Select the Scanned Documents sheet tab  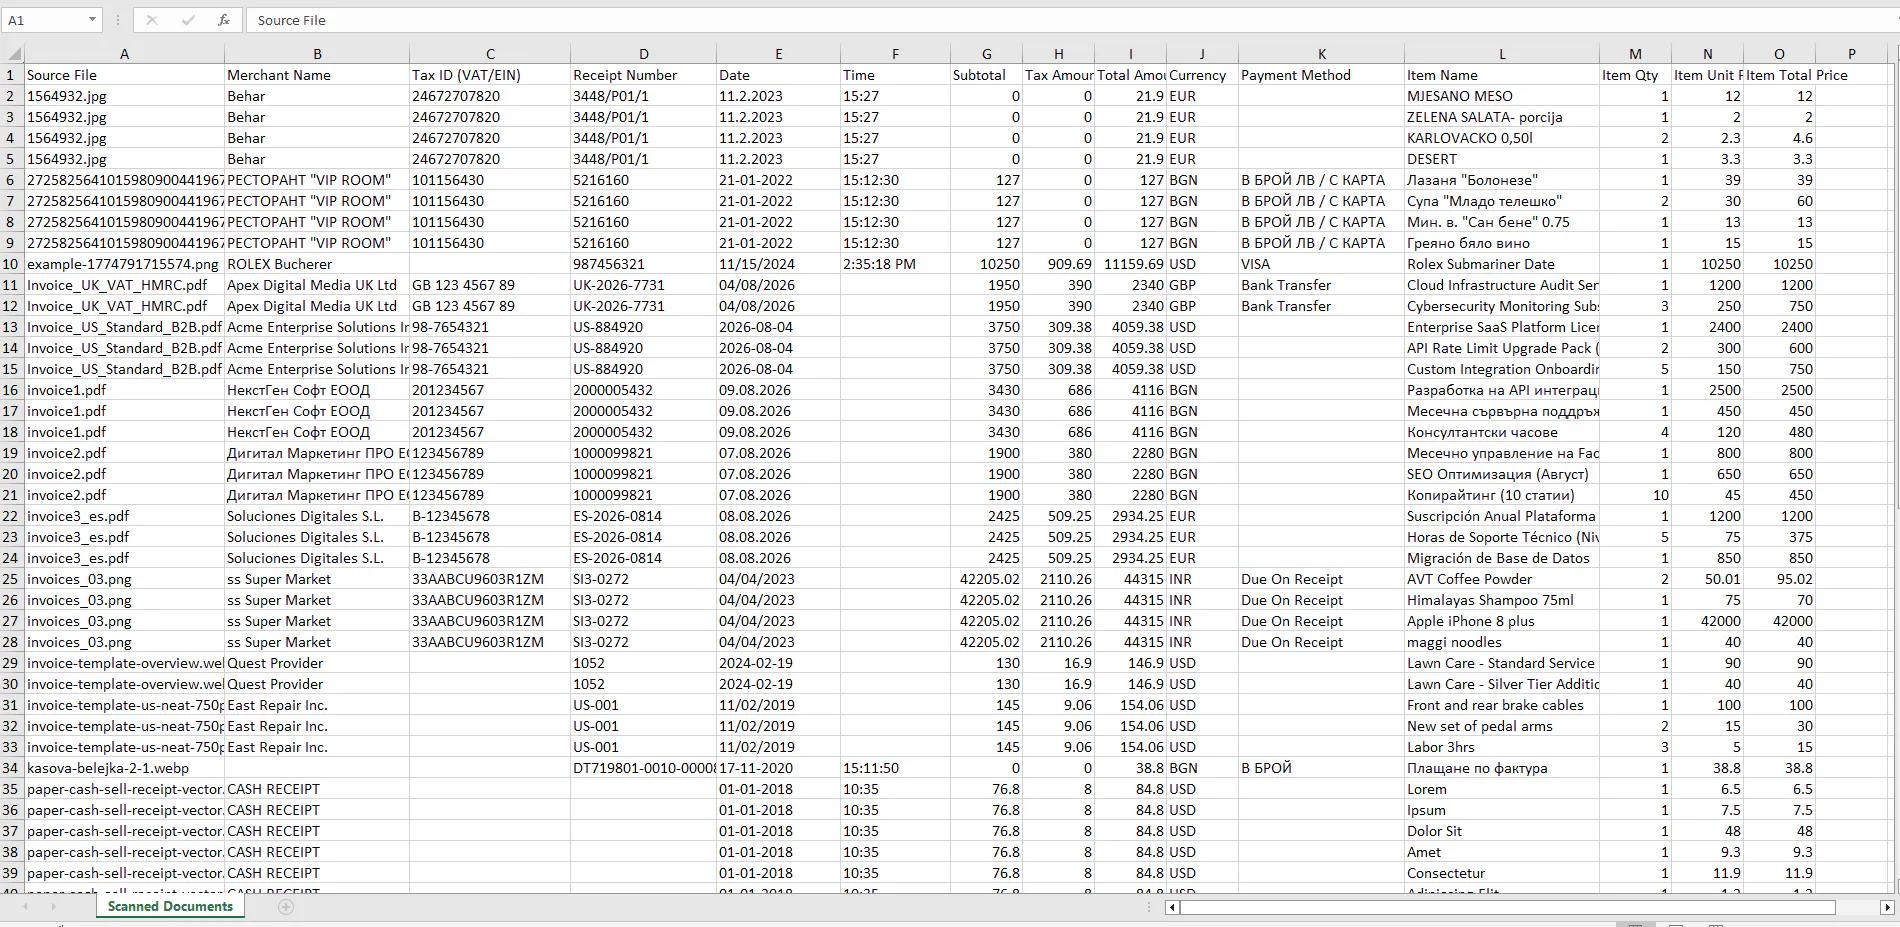pos(170,906)
